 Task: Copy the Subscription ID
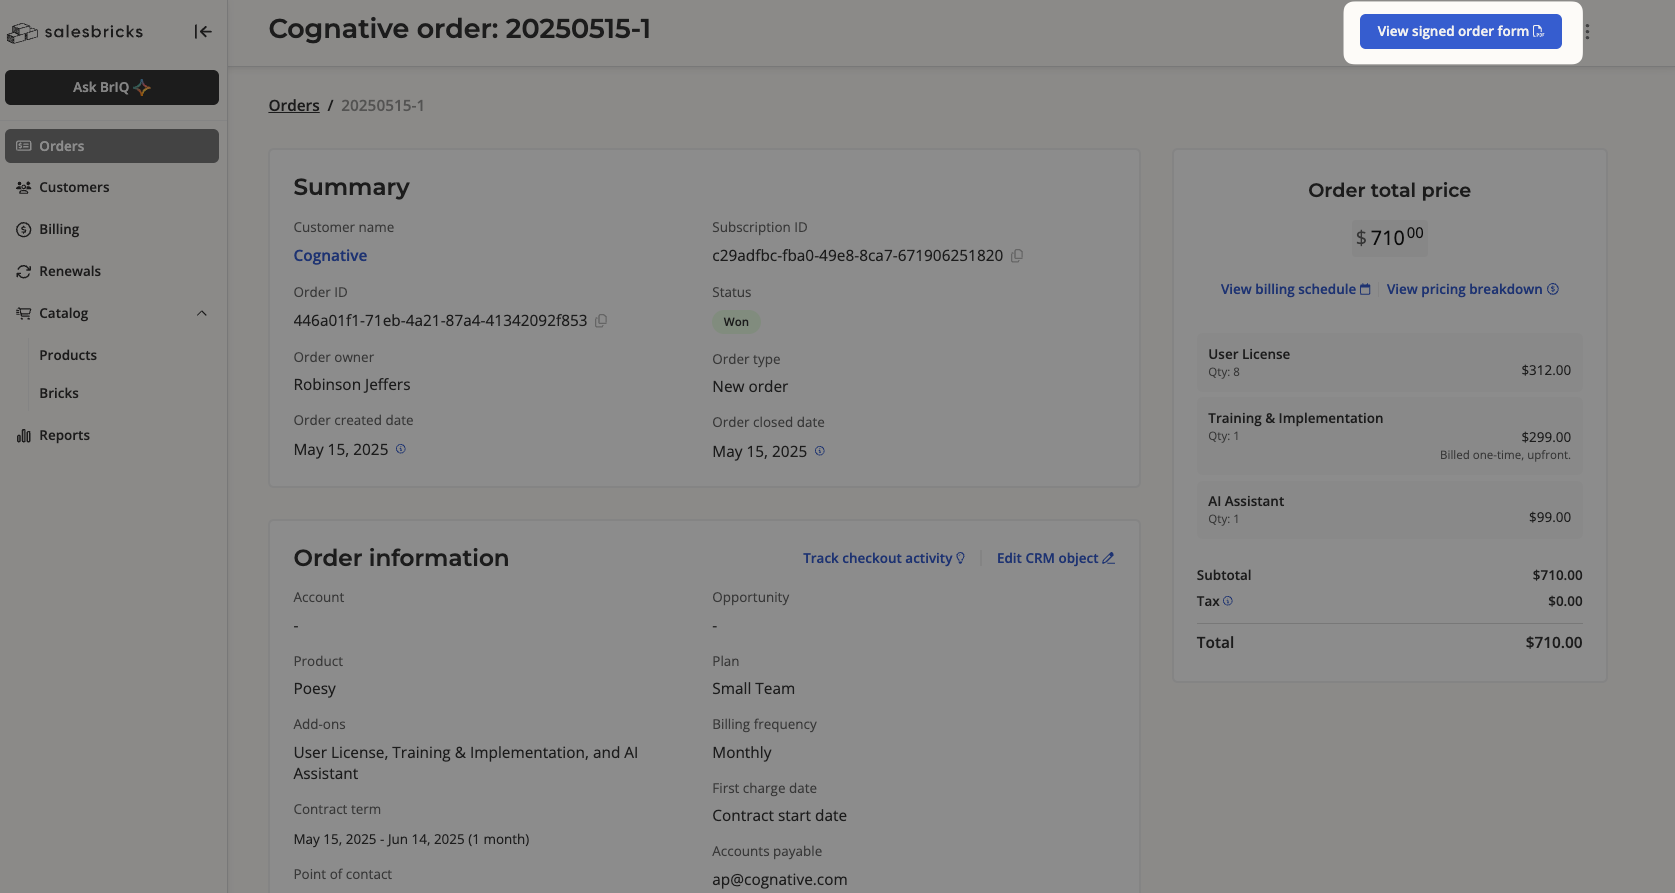(1017, 256)
